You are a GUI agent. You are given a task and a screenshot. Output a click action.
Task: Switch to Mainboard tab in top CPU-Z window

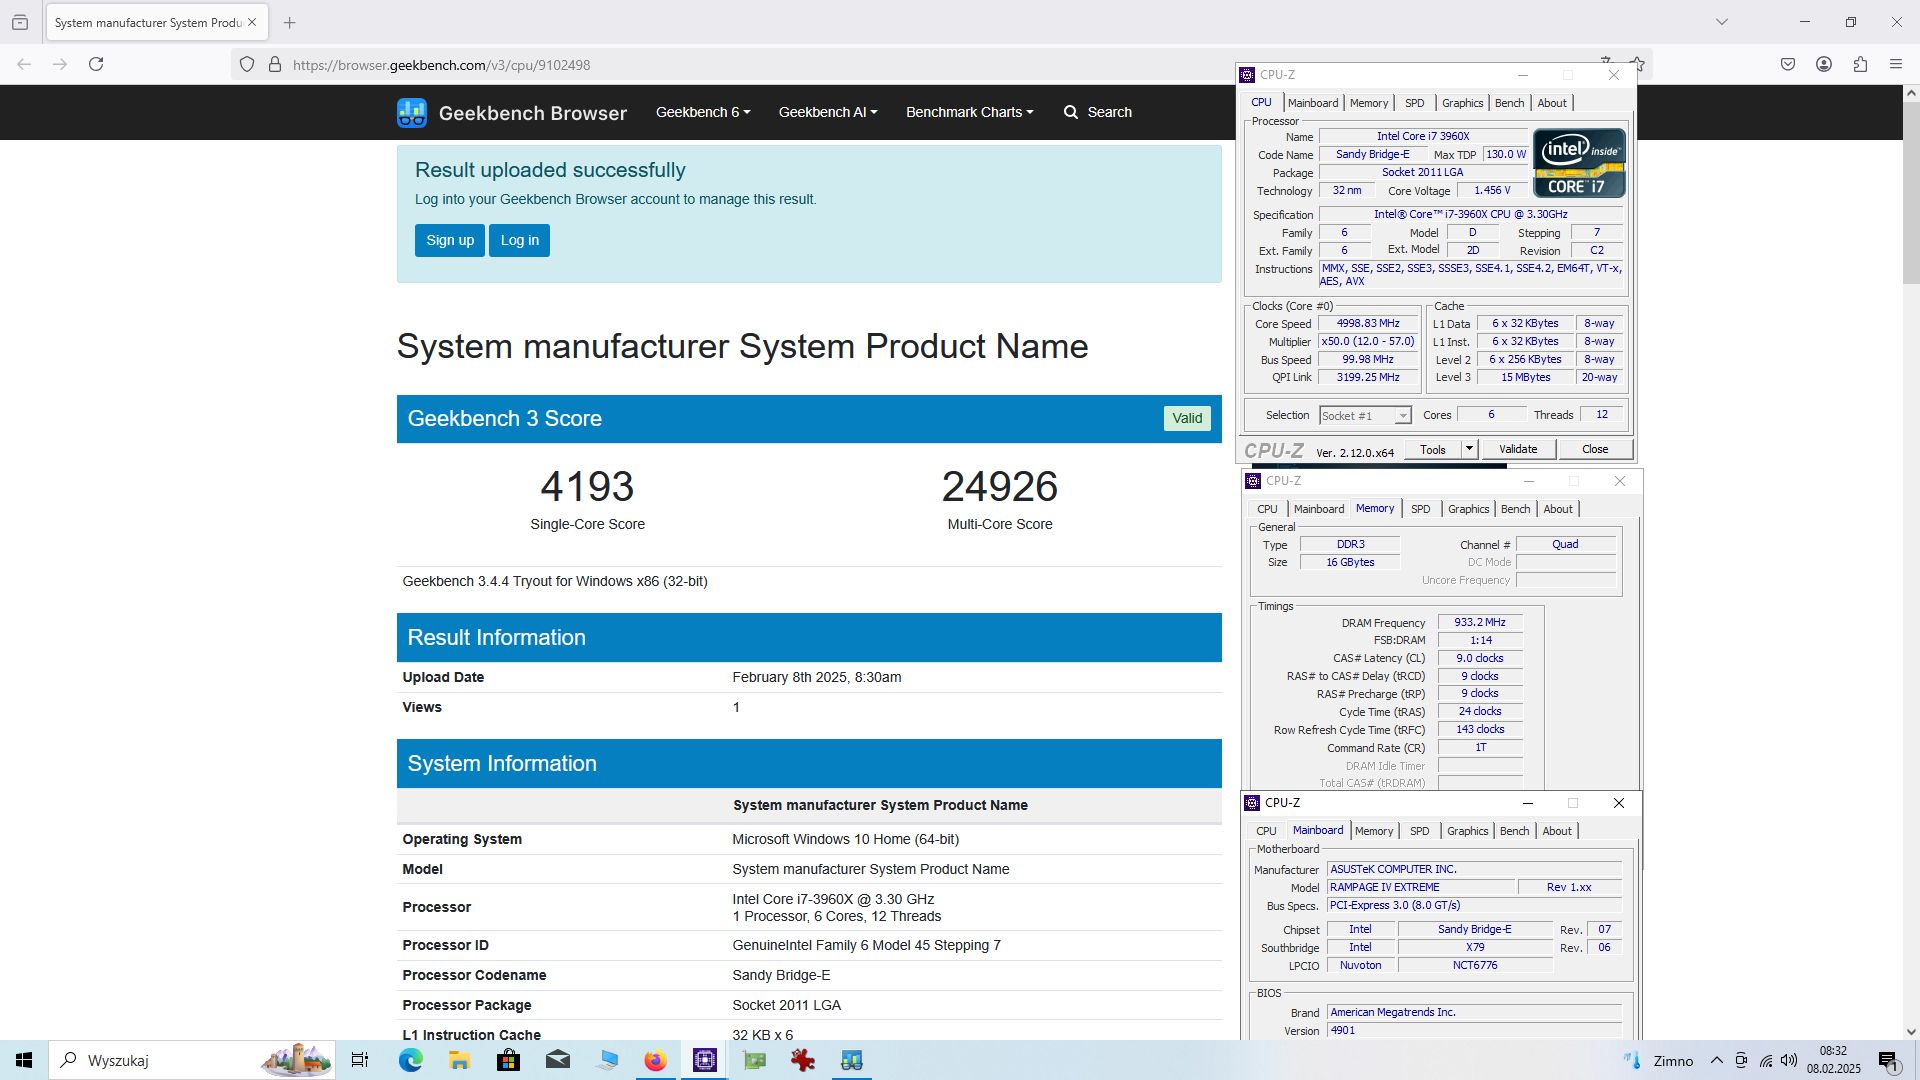[x=1312, y=103]
